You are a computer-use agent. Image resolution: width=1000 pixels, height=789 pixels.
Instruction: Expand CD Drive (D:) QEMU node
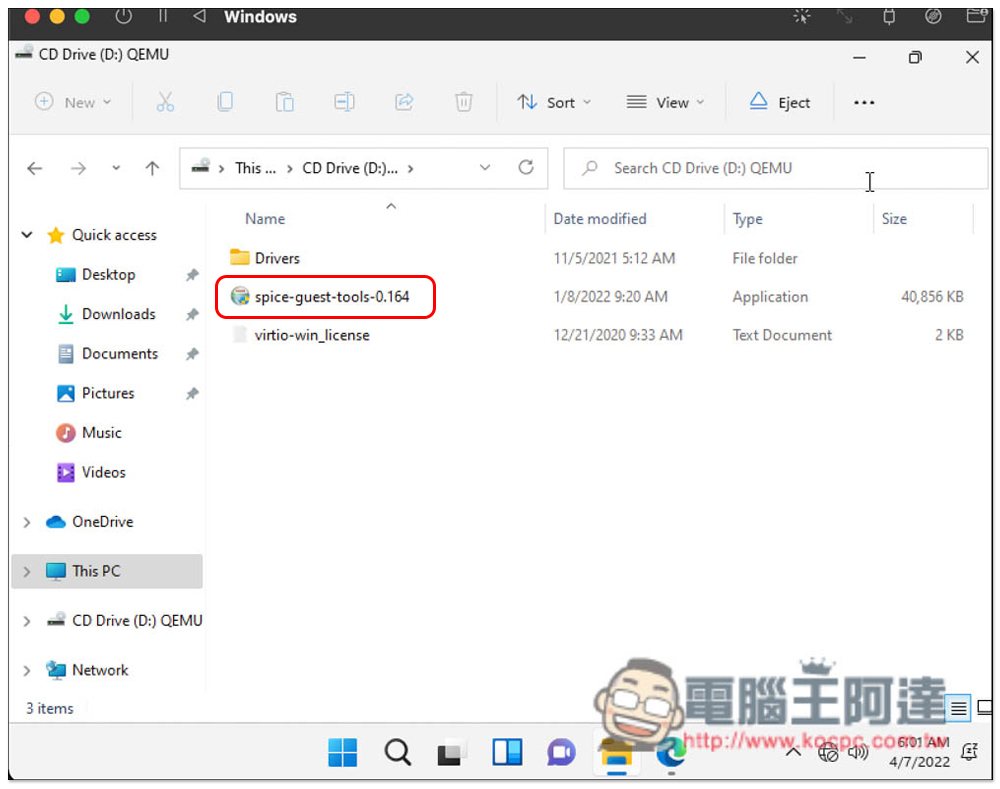coord(27,621)
